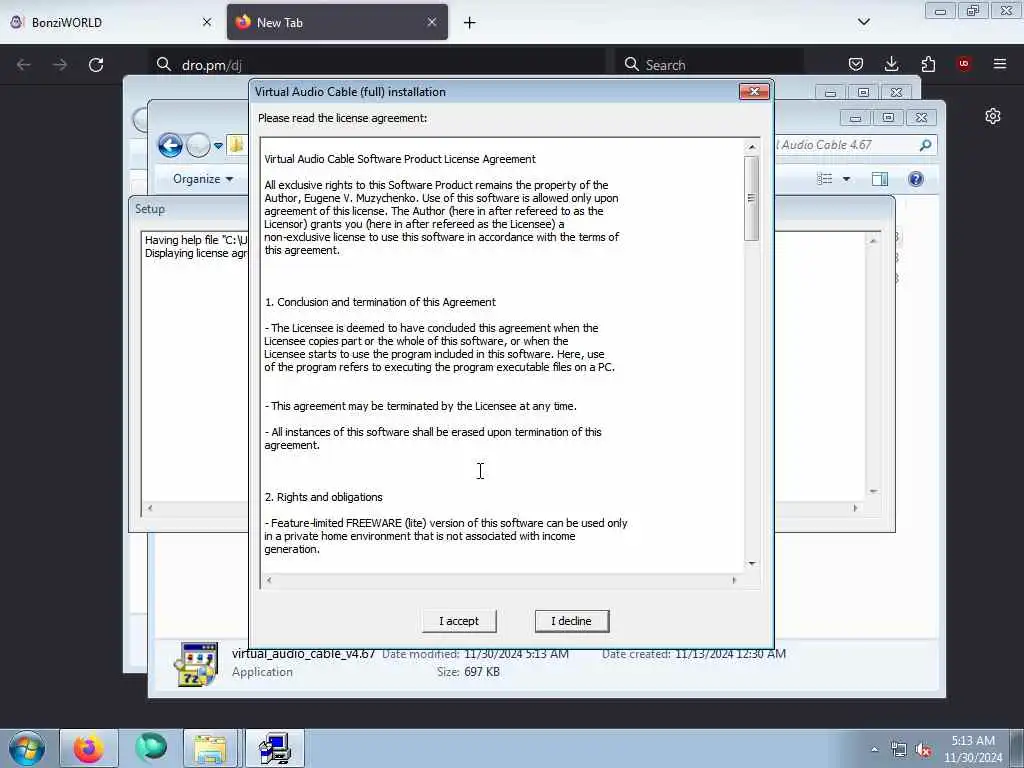
Task: Show hidden system tray icons
Action: click(x=874, y=750)
